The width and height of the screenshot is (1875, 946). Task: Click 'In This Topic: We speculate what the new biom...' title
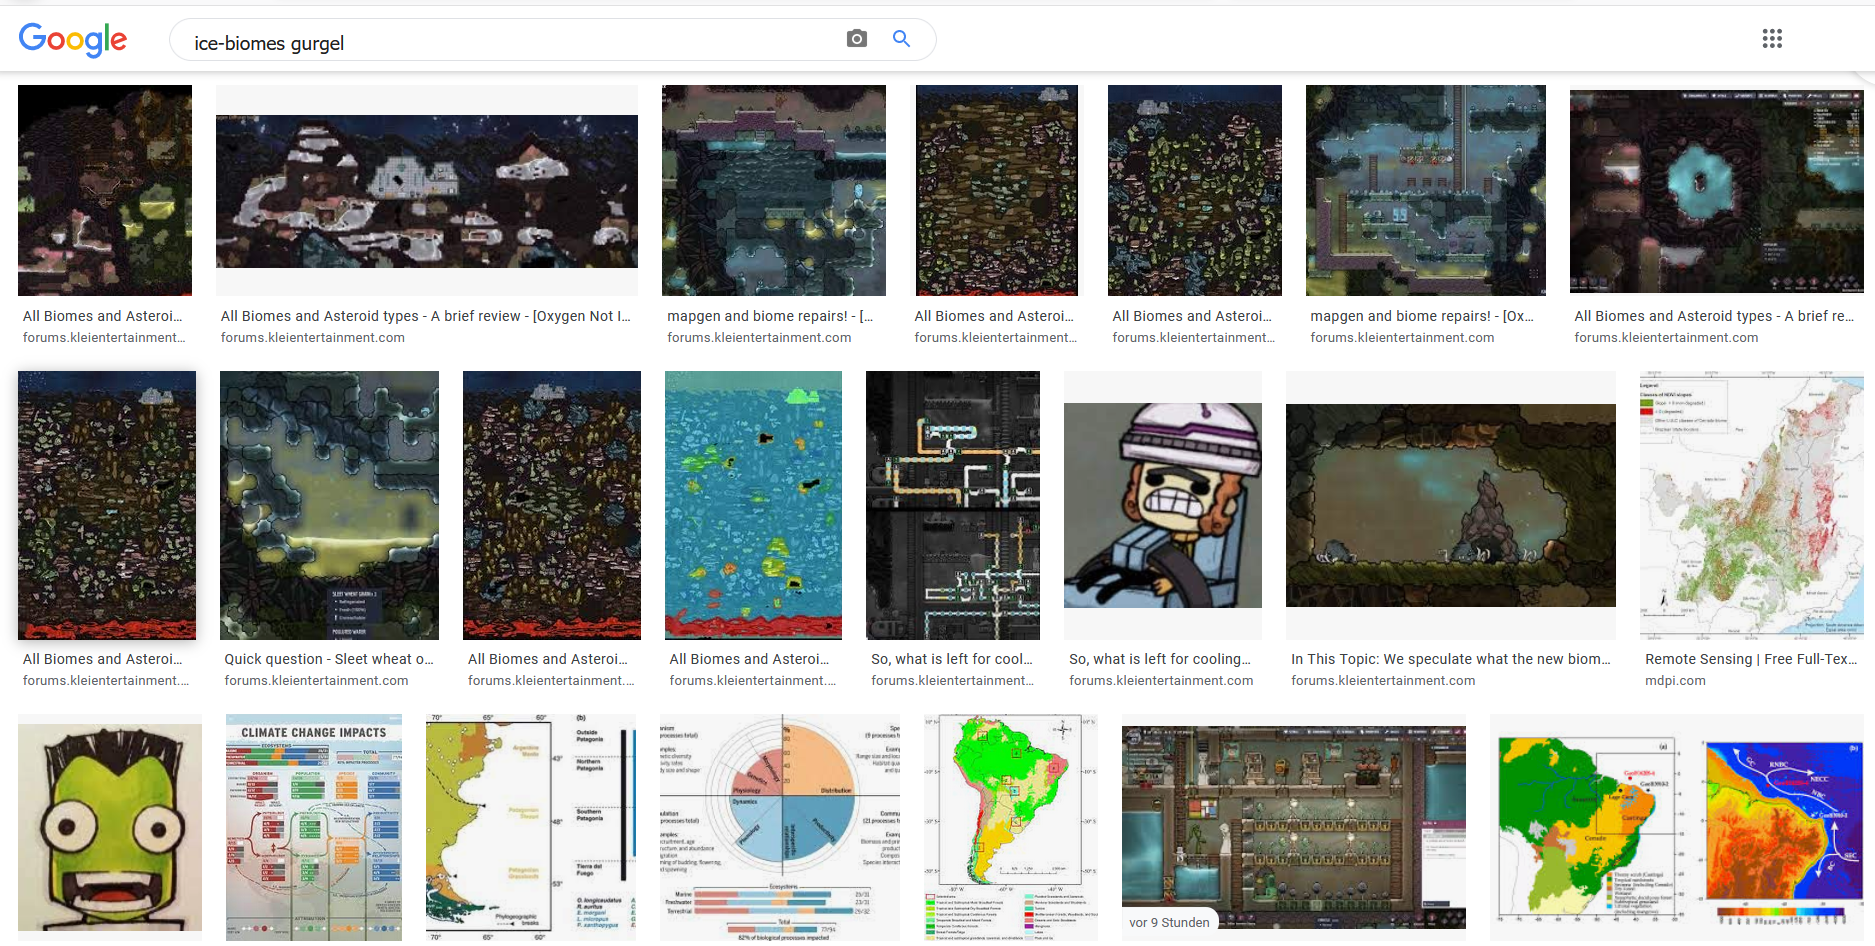pyautogui.click(x=1451, y=659)
